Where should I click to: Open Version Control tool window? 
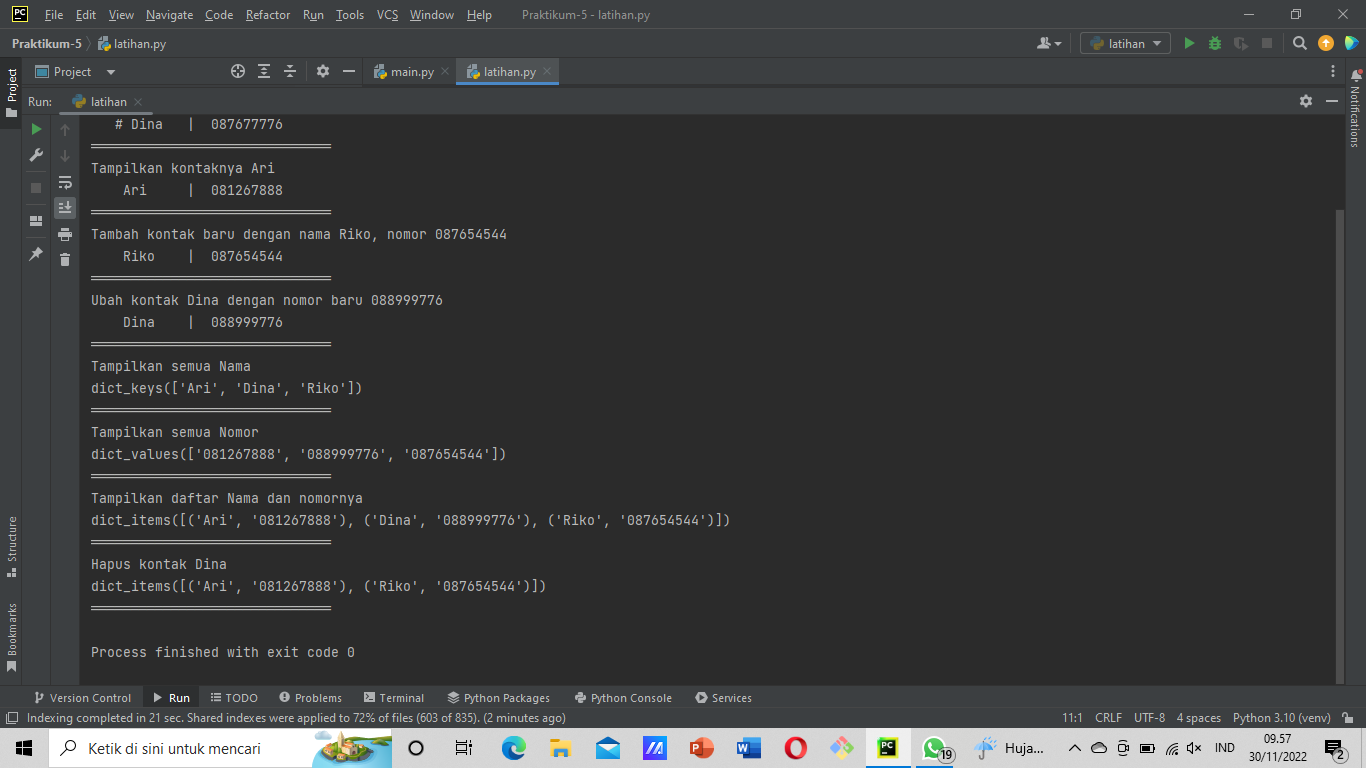coord(82,698)
